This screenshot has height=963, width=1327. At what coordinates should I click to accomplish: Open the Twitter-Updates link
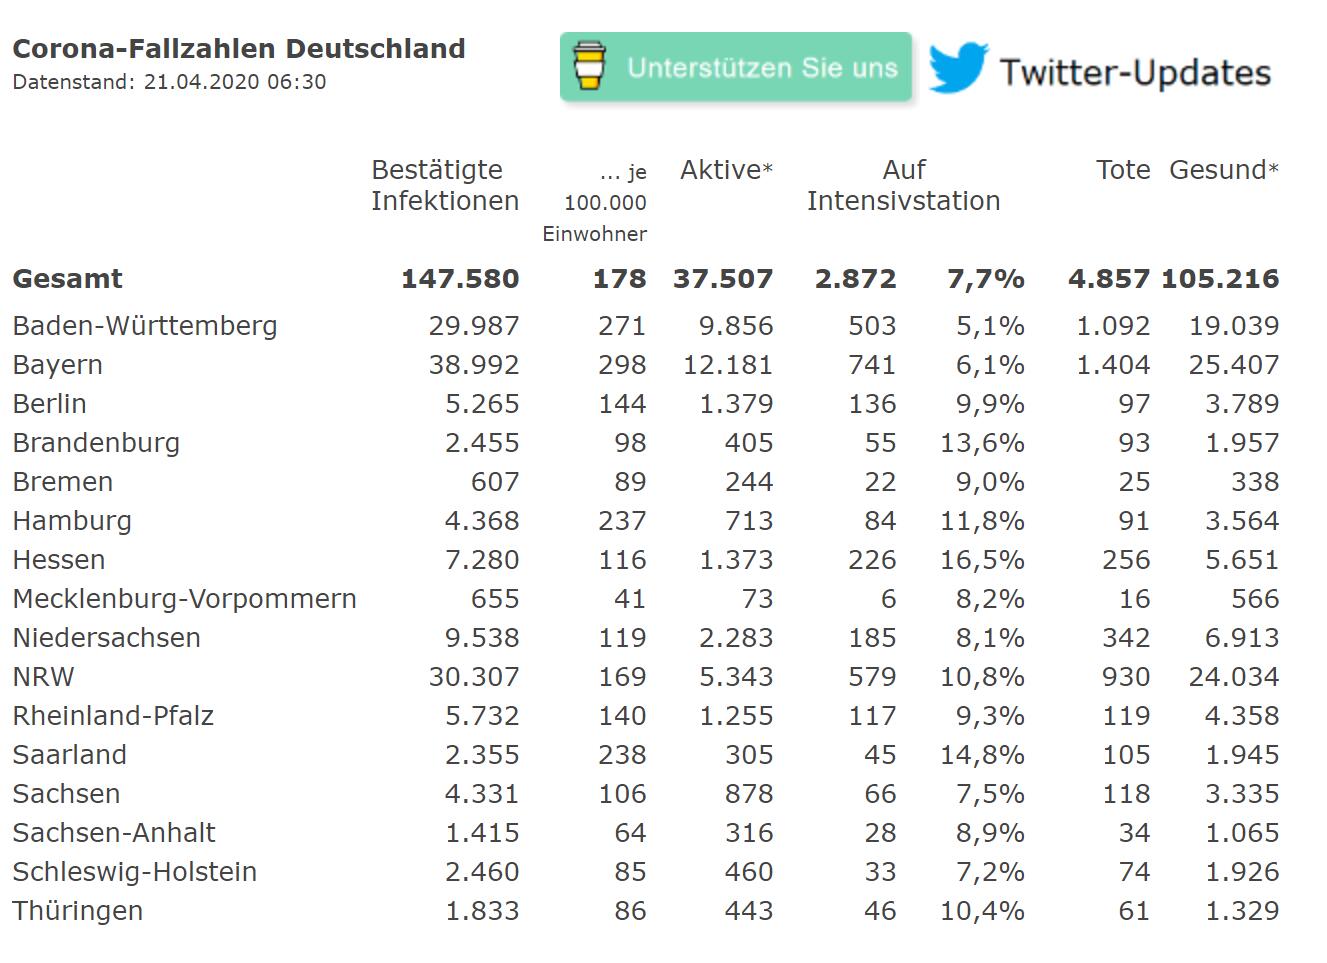click(x=1135, y=72)
